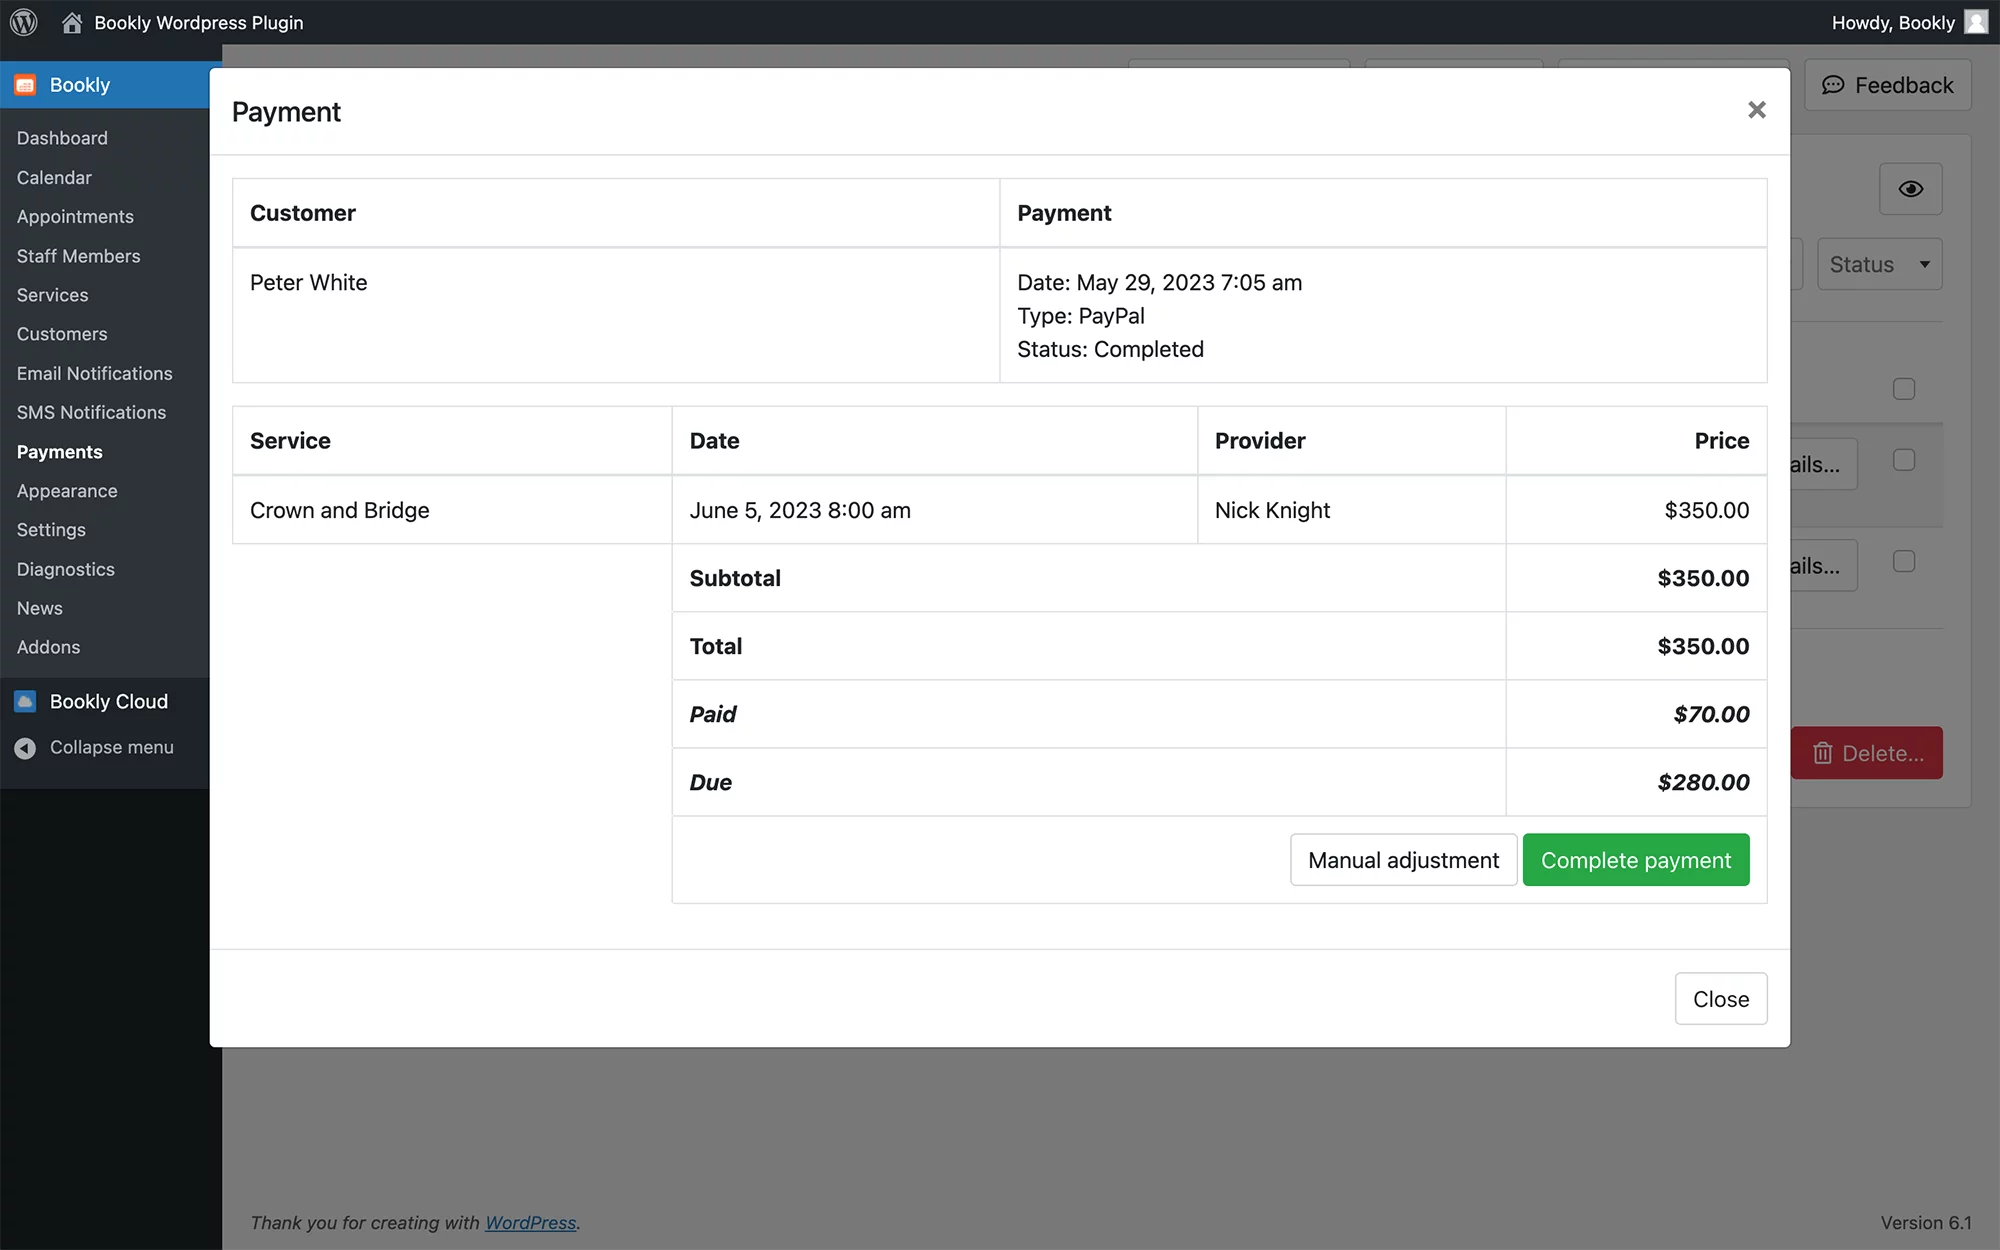Image resolution: width=2000 pixels, height=1250 pixels.
Task: Click the Version 6.1 footer text
Action: (x=1926, y=1223)
